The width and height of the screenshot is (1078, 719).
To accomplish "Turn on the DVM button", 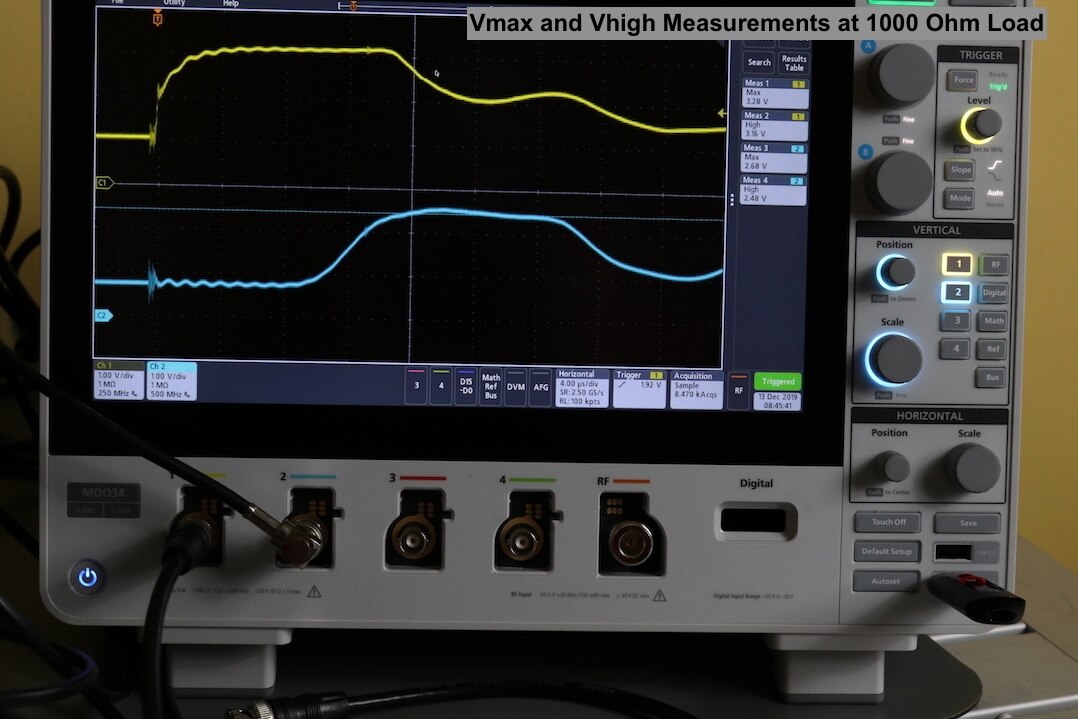I will (516, 387).
